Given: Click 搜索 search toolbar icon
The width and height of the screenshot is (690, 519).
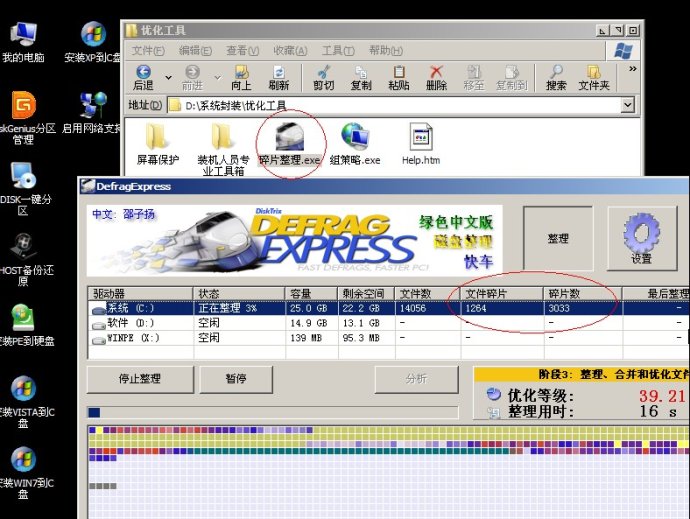Looking at the screenshot, I should (556, 77).
